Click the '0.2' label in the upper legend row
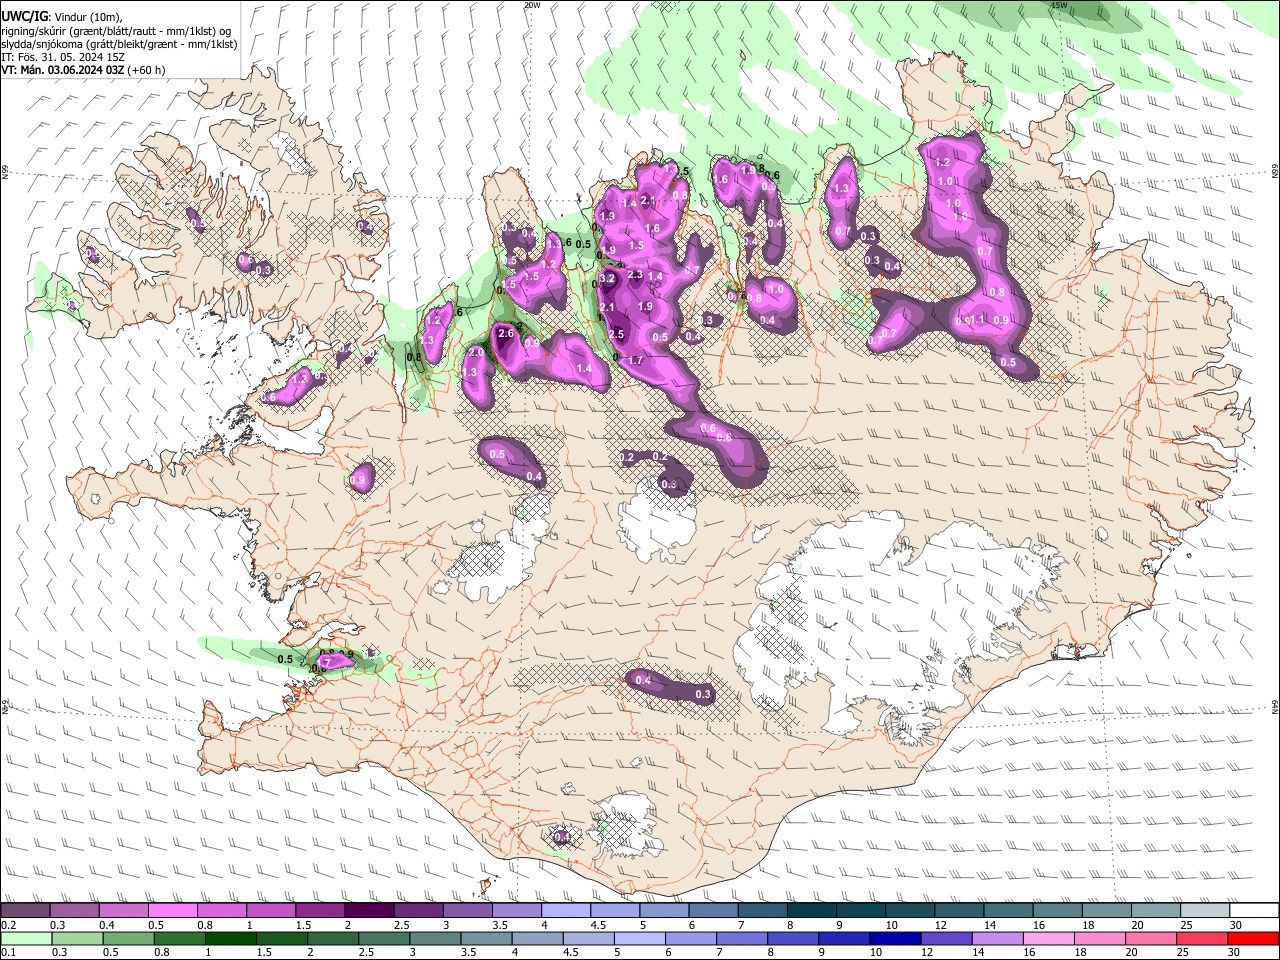Screen dimensions: 1280x960 tap(9, 925)
